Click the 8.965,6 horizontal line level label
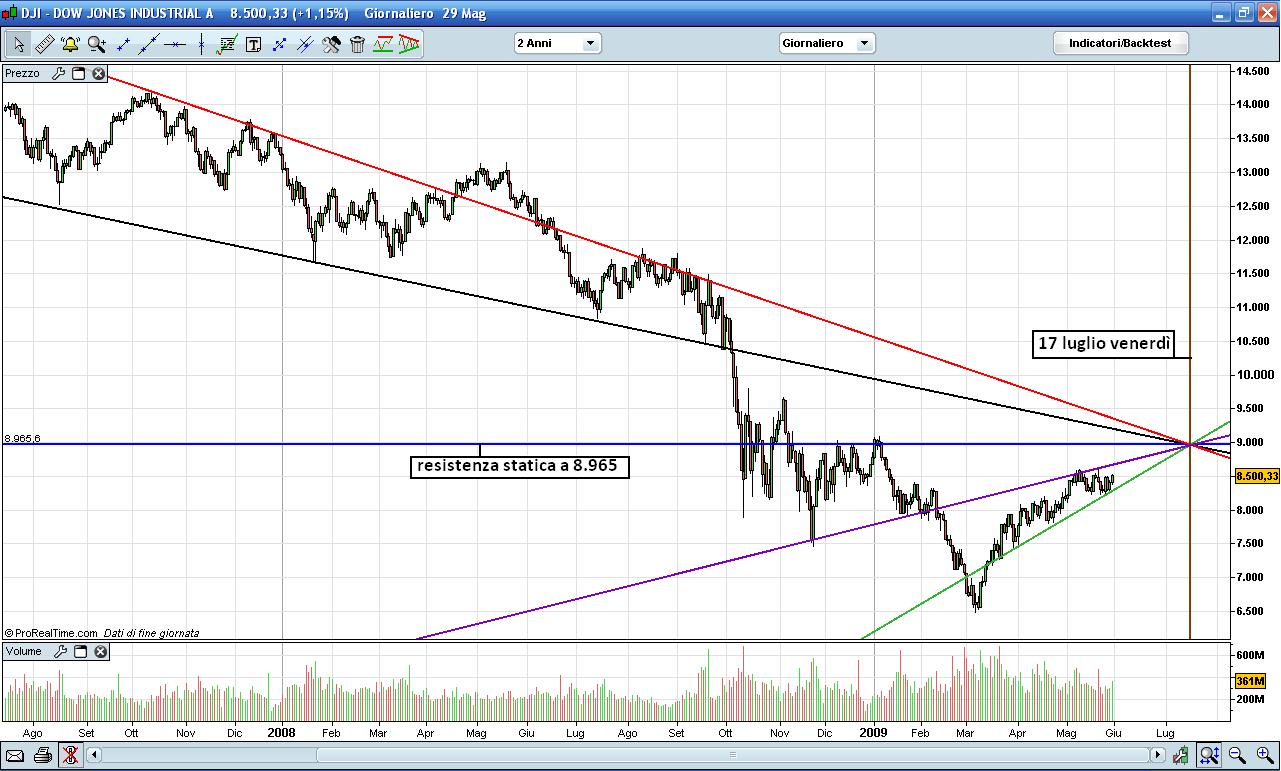1281x771 pixels. [x=22, y=438]
